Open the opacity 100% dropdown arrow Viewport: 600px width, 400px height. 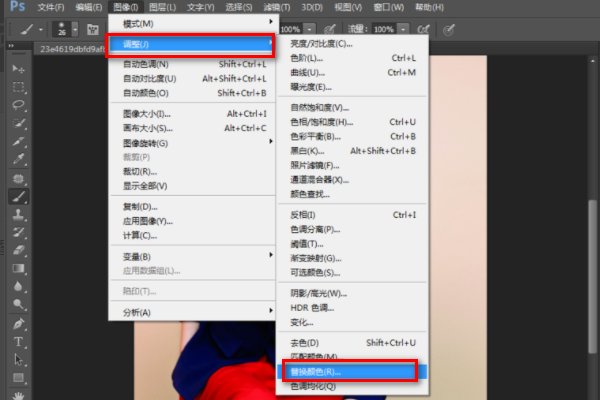tap(310, 29)
